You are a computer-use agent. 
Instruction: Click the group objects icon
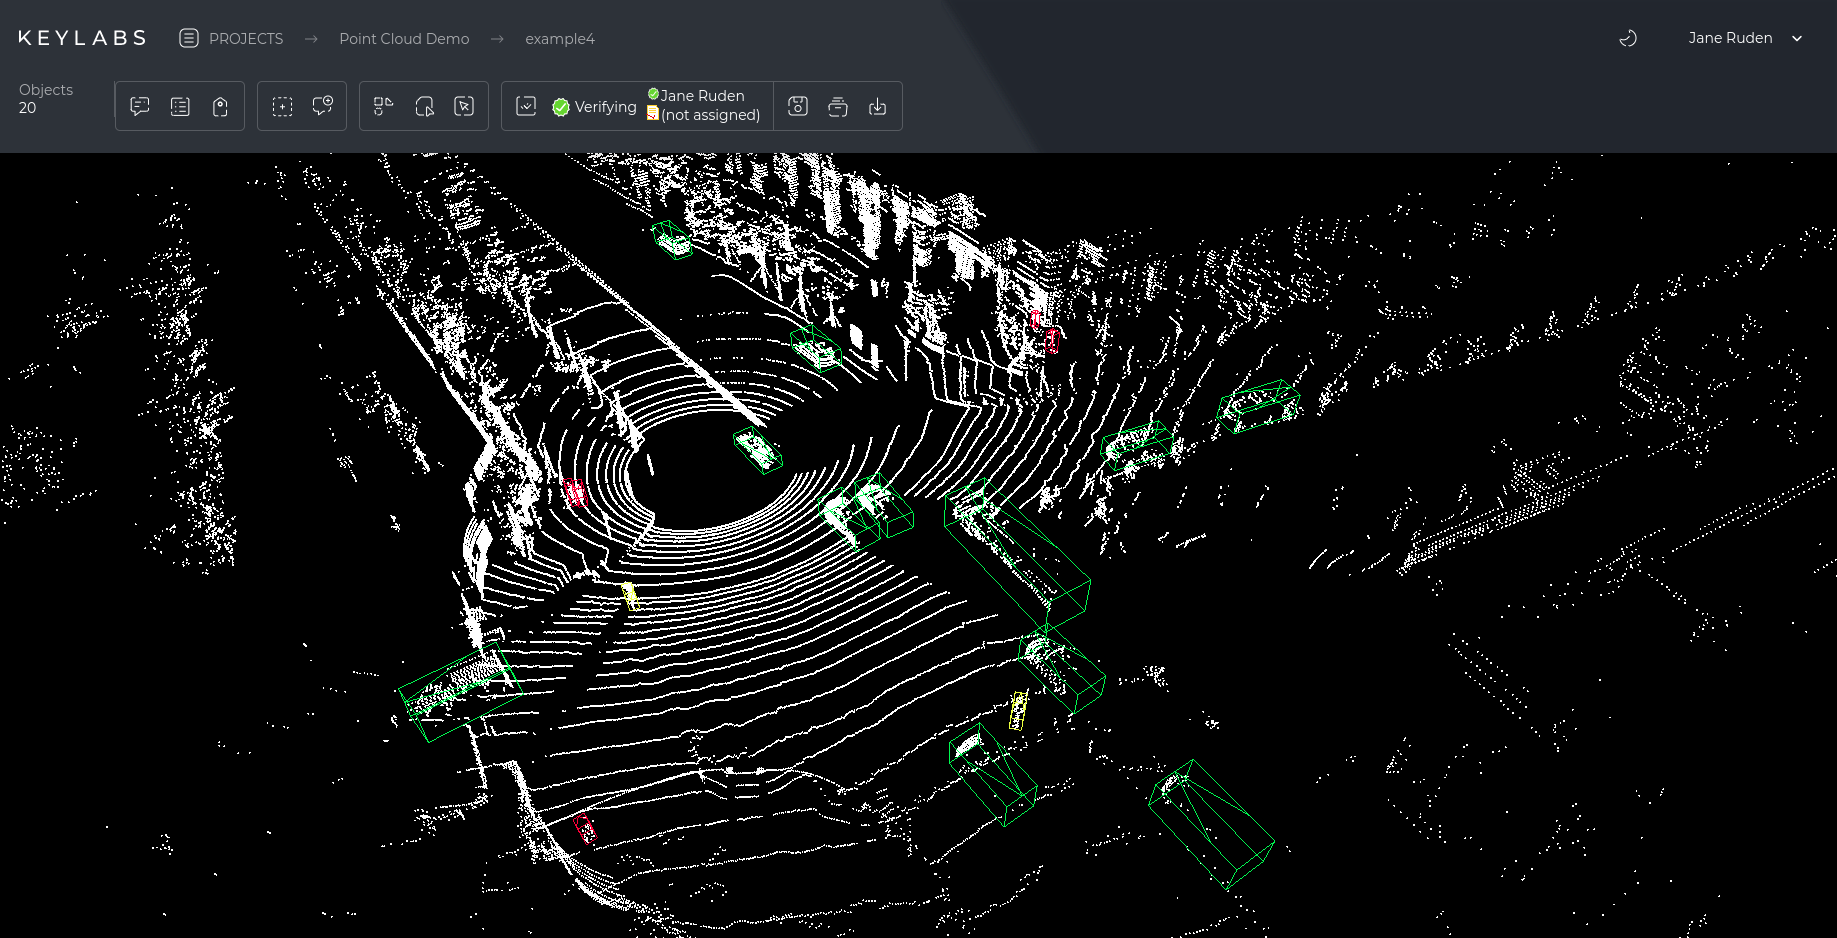point(383,106)
